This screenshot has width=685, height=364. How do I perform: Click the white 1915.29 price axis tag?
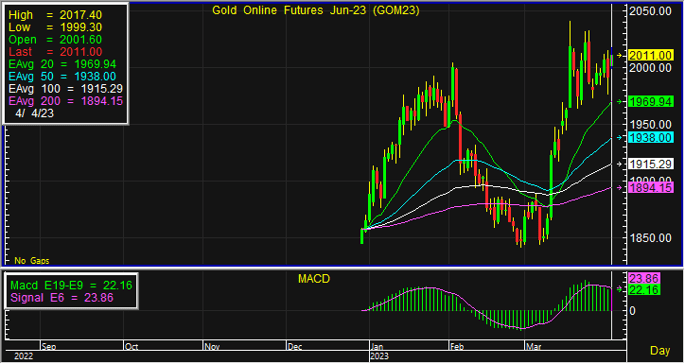coord(650,164)
